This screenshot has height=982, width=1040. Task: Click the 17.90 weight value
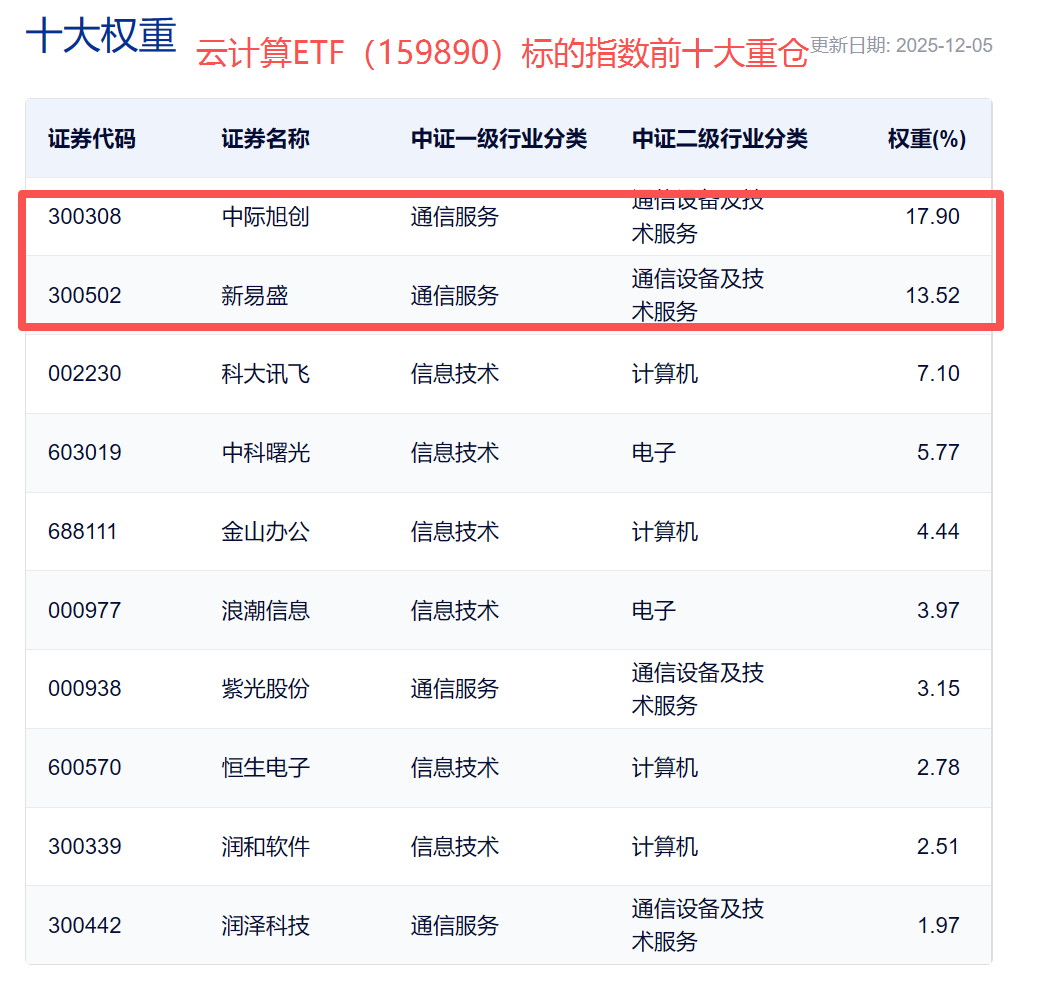[x=932, y=217]
